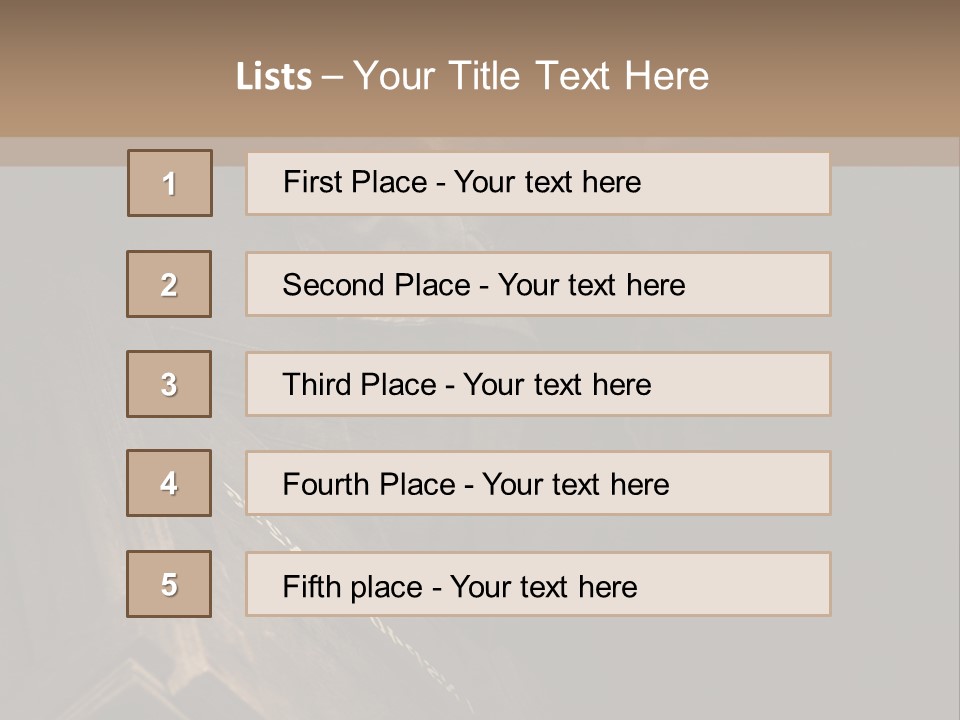Select "Your text here" after First Place
The width and height of the screenshot is (960, 720).
click(547, 182)
